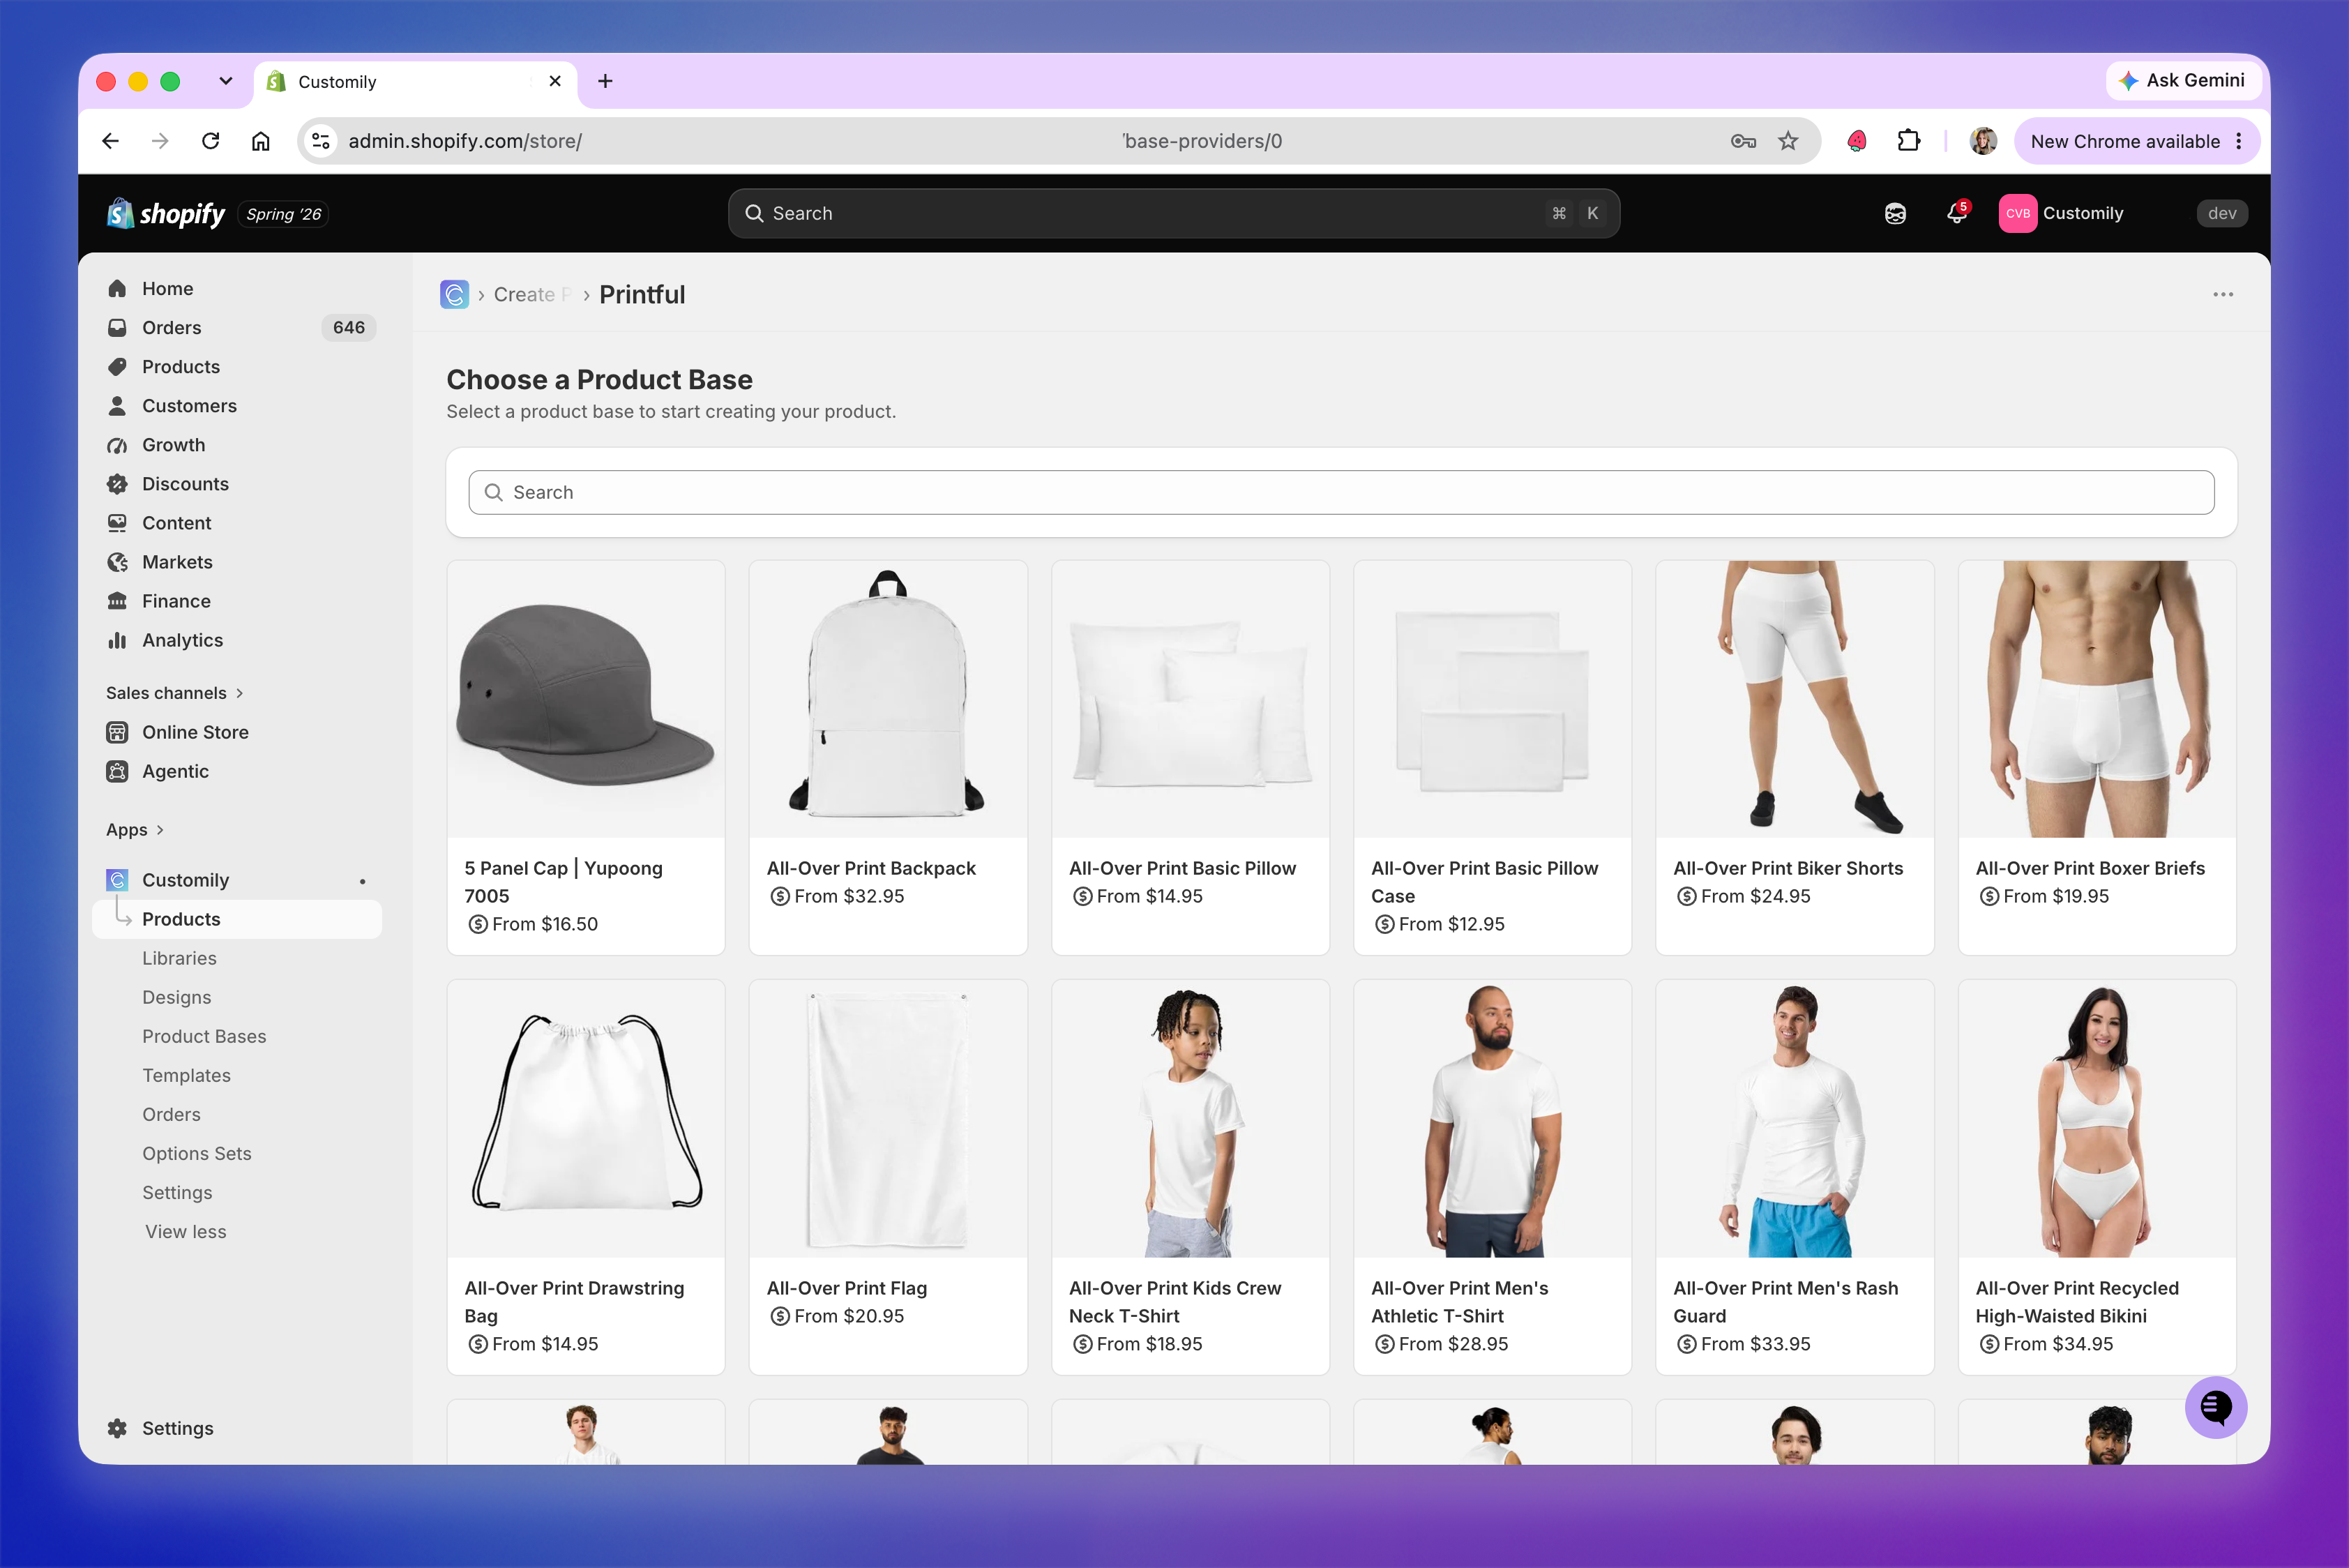
Task: Focus the Shopify global search bar
Action: [x=1174, y=213]
